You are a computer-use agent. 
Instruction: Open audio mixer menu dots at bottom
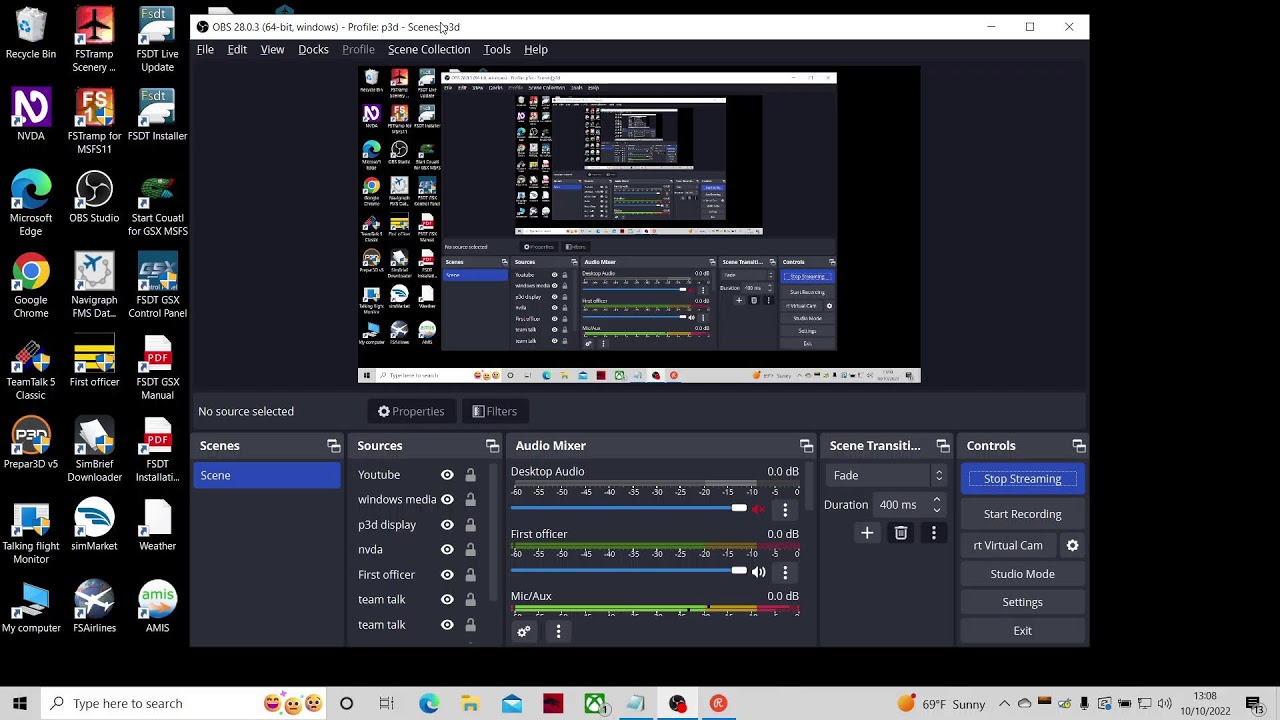558,632
